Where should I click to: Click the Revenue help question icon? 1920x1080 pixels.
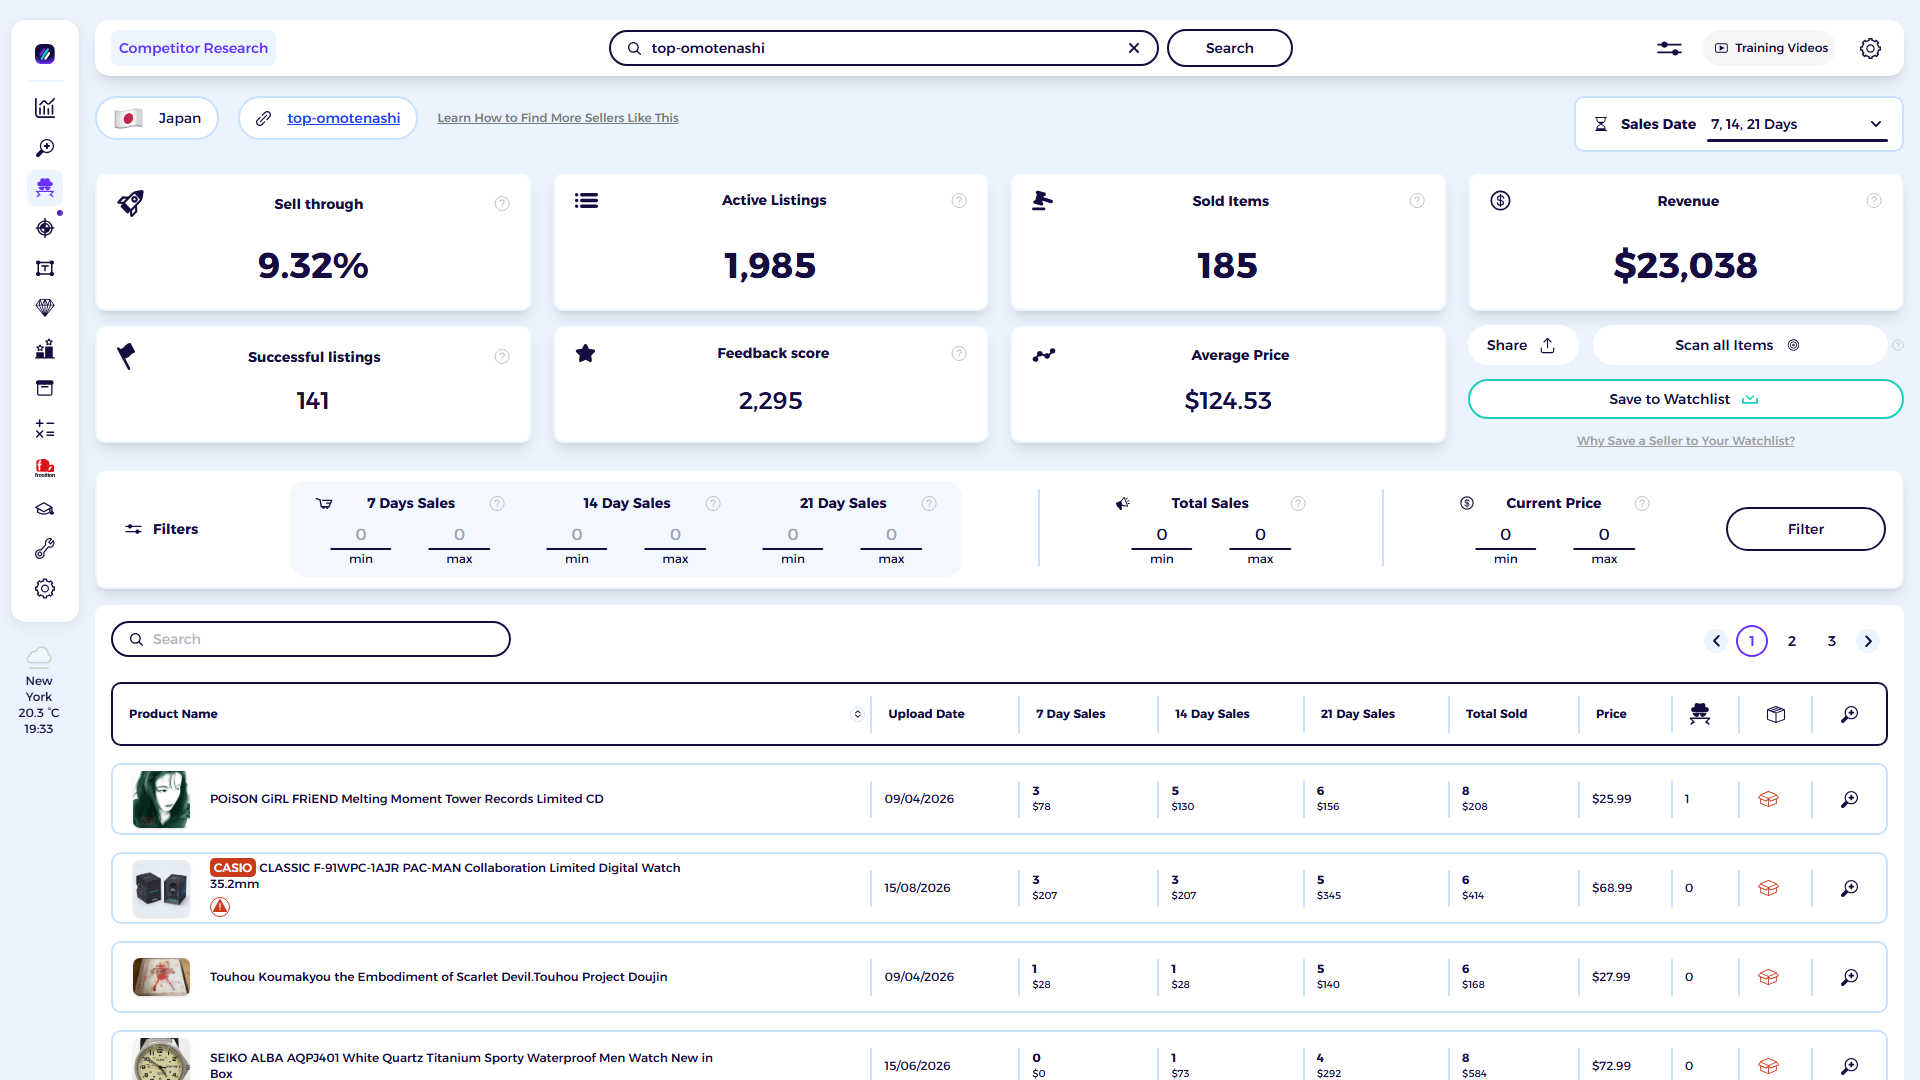[1874, 201]
